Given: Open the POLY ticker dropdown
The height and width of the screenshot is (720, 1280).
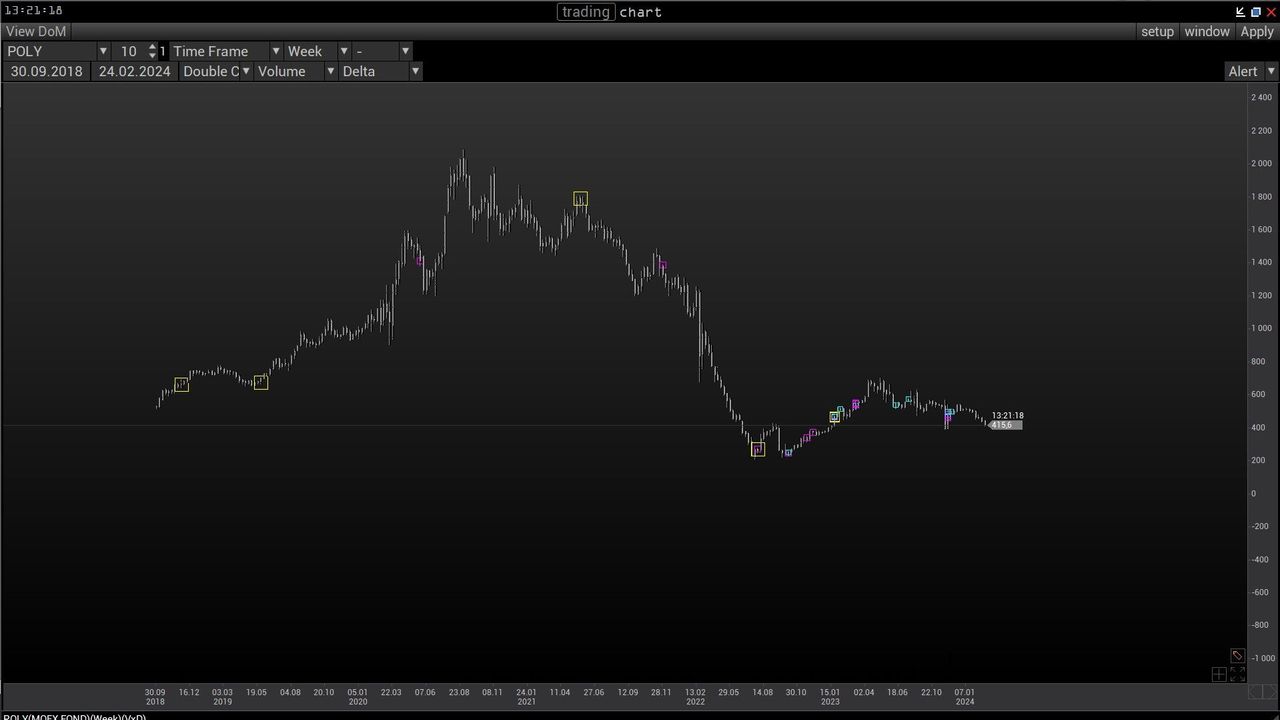Looking at the screenshot, I should 102,51.
